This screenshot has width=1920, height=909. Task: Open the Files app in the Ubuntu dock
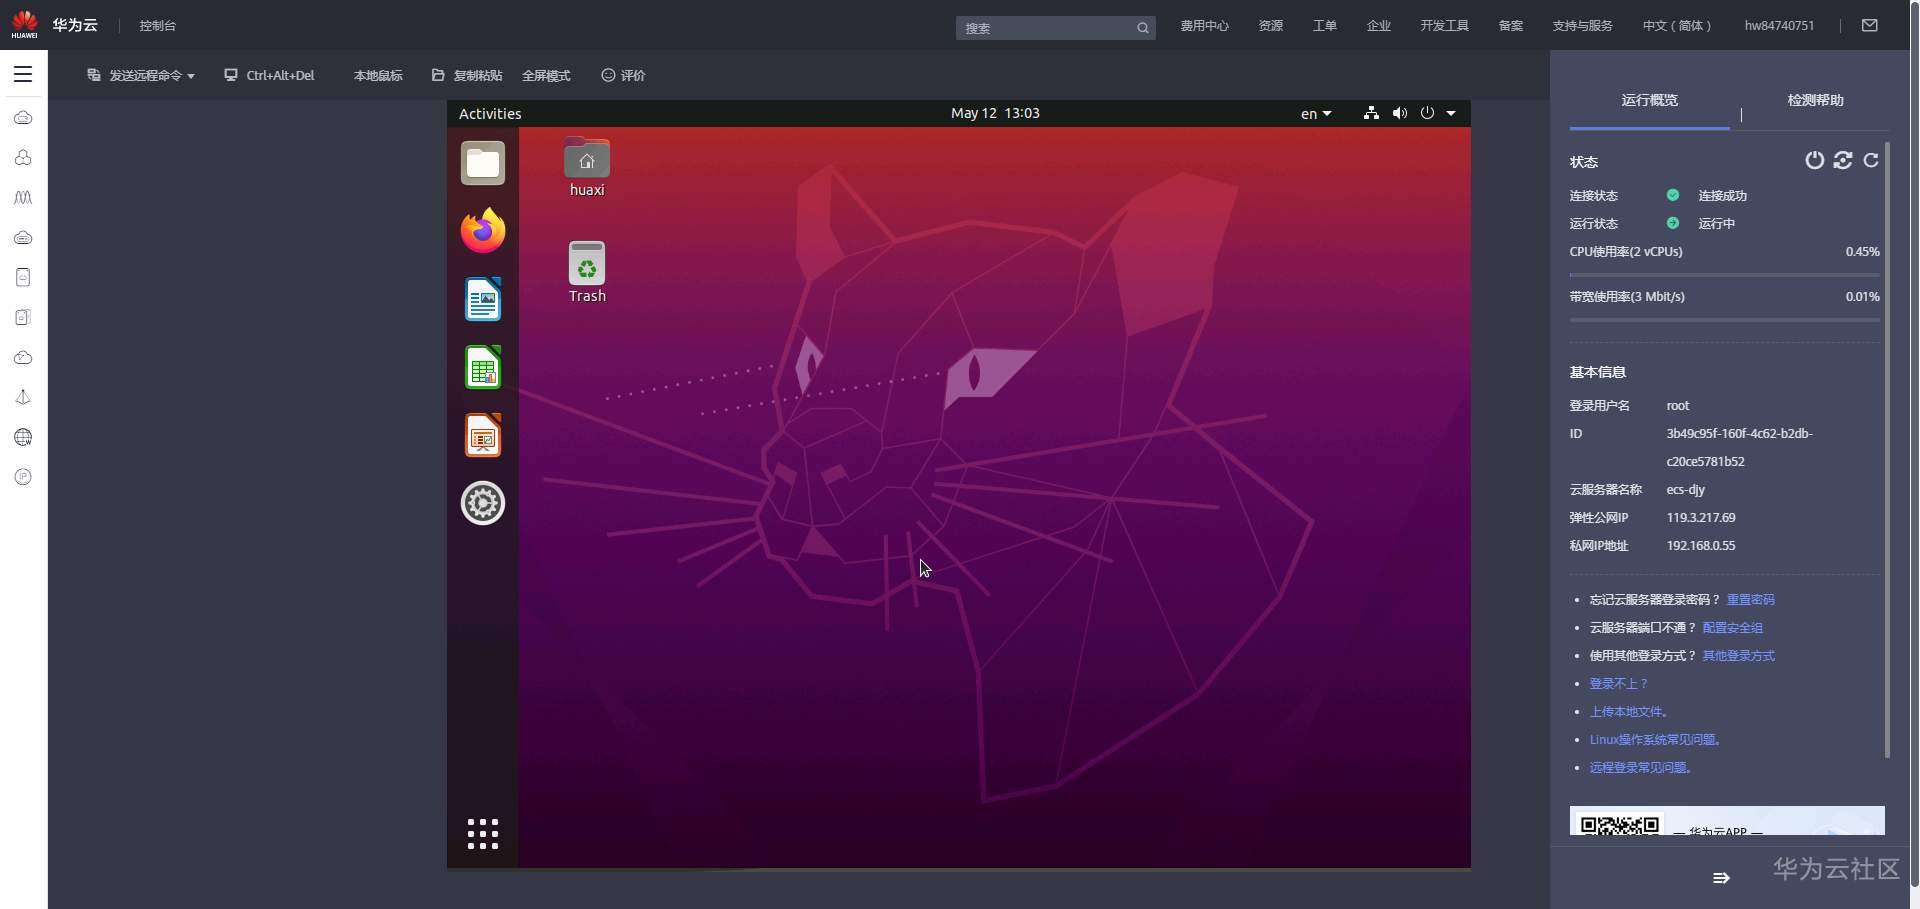pyautogui.click(x=483, y=163)
